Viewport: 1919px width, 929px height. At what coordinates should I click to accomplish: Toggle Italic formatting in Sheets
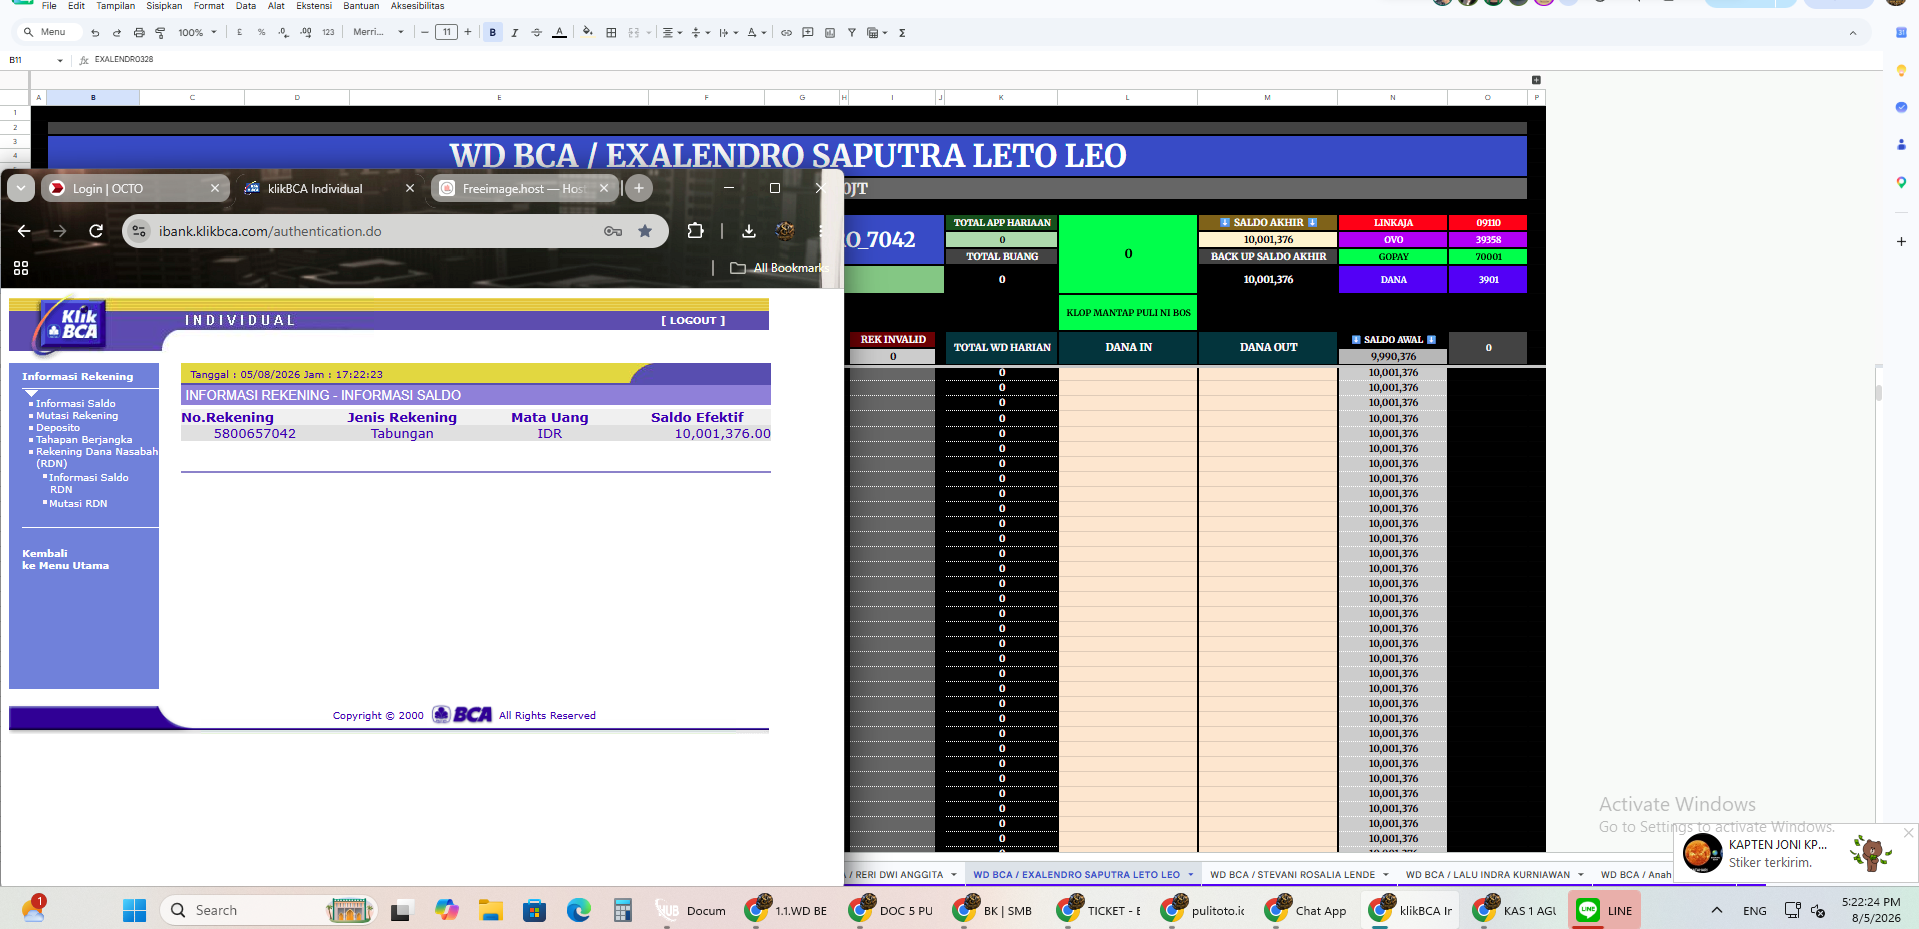click(514, 33)
